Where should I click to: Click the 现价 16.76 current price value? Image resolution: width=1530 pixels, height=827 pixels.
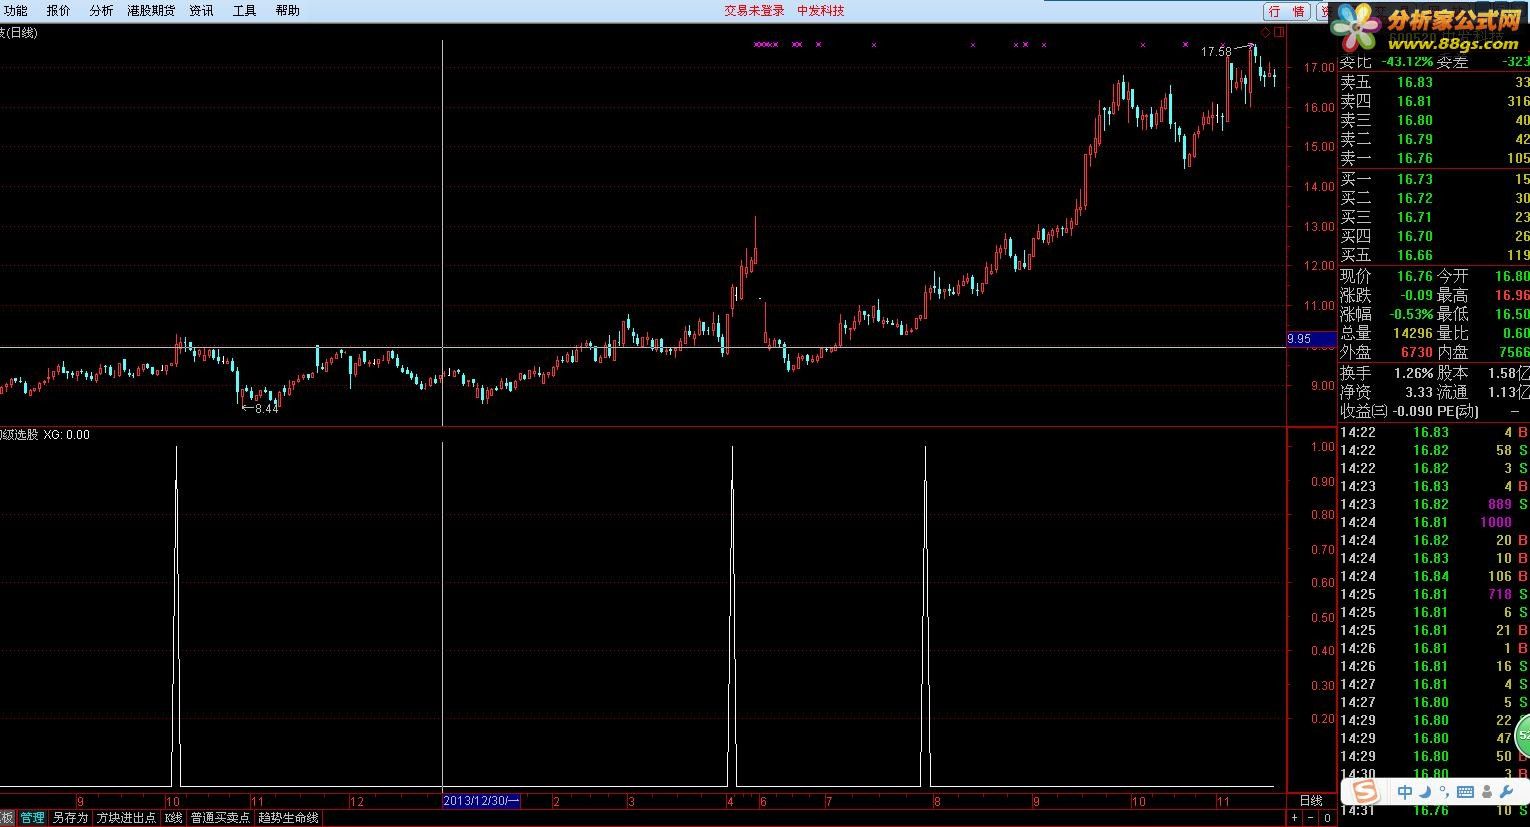[x=1415, y=276]
